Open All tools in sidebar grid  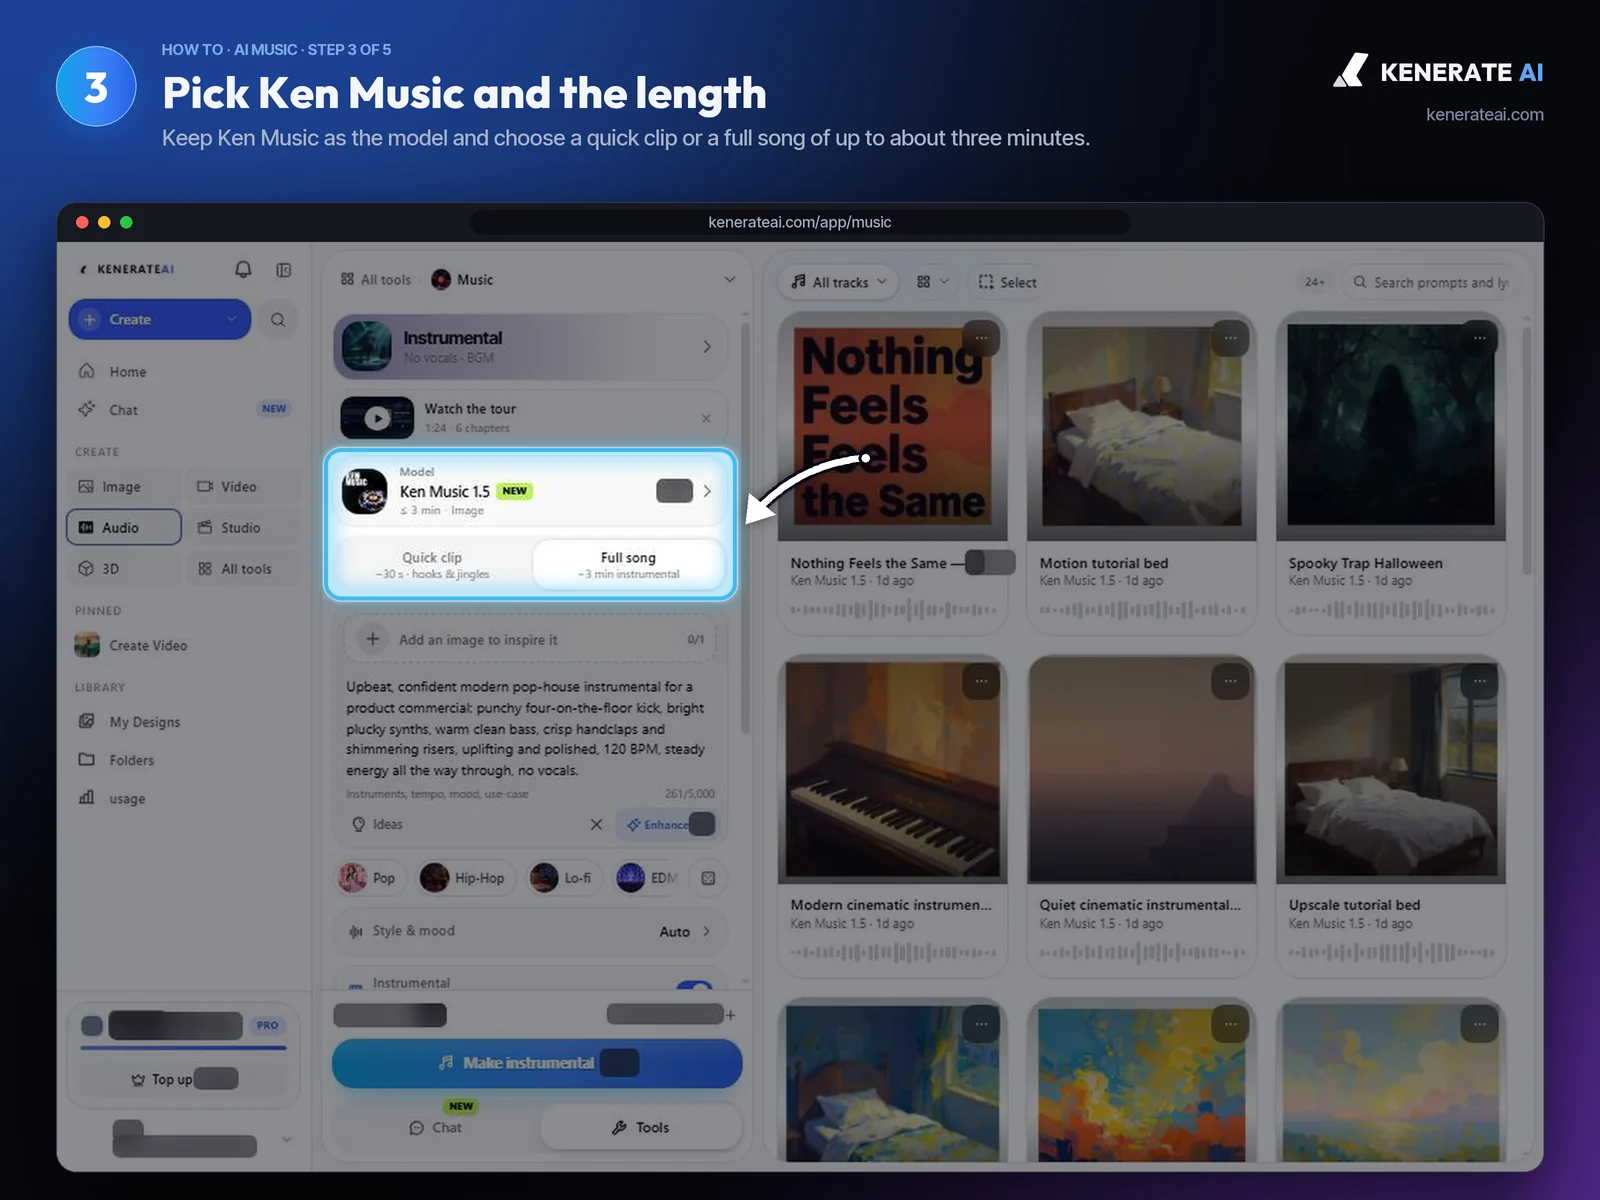point(240,568)
